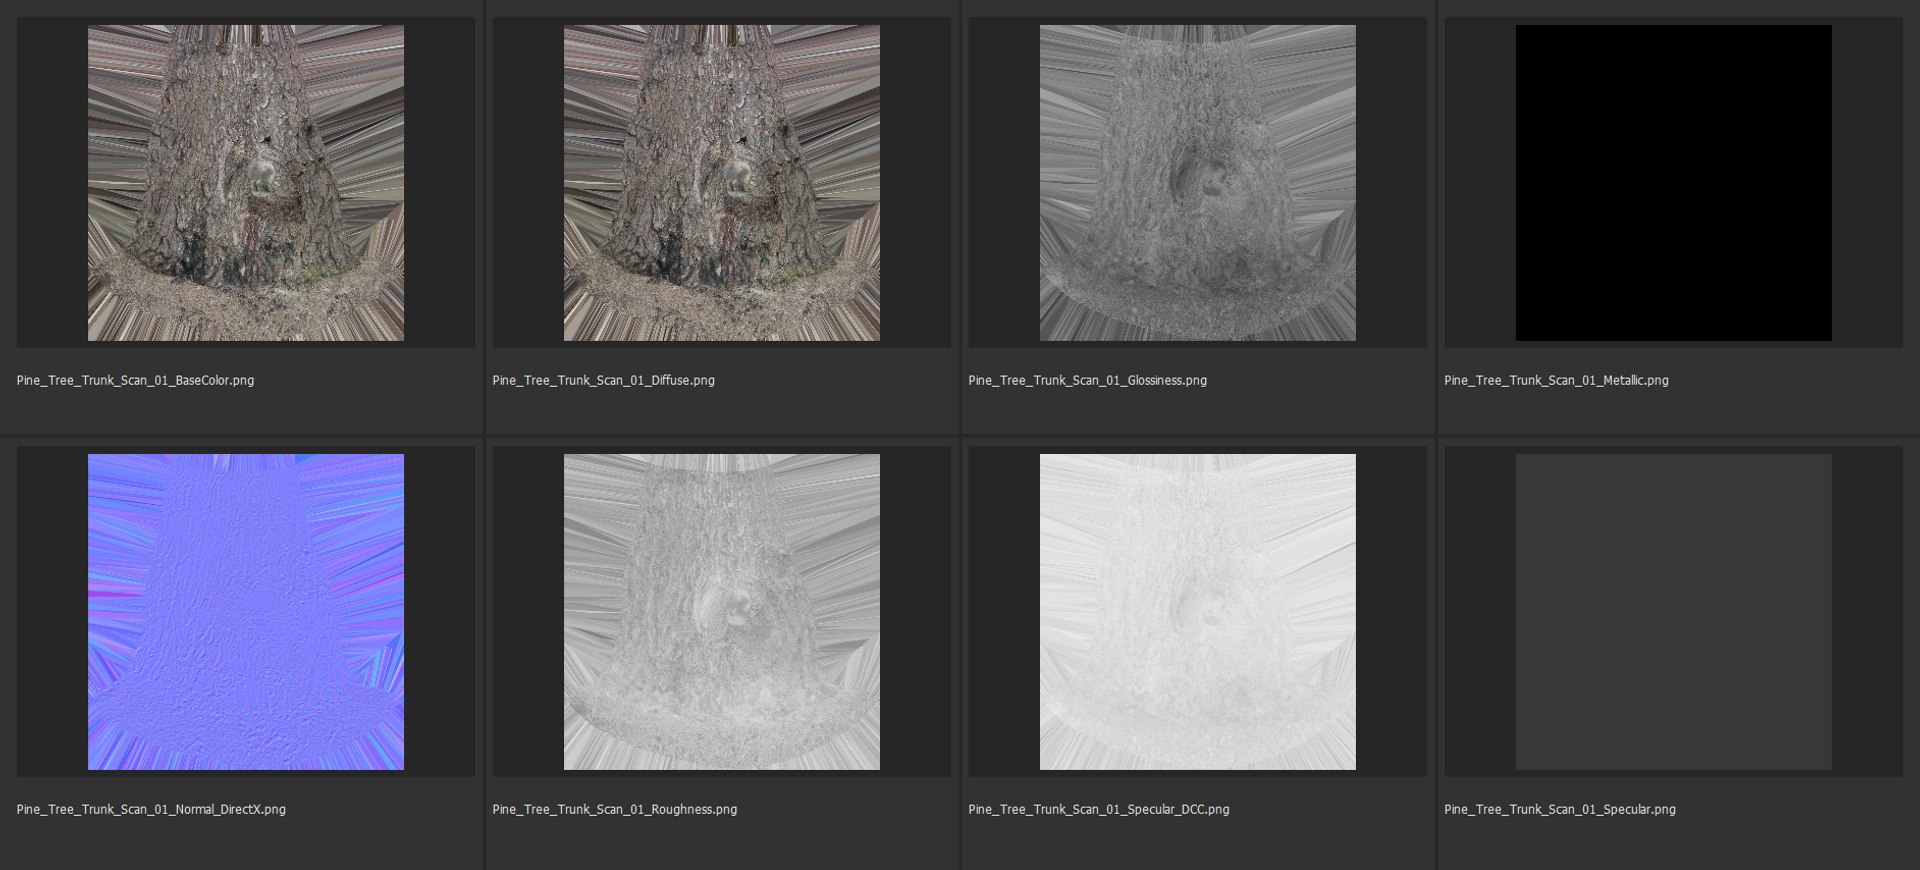
Task: Select the BaseColor bark texture thumbnail
Action: [246, 183]
